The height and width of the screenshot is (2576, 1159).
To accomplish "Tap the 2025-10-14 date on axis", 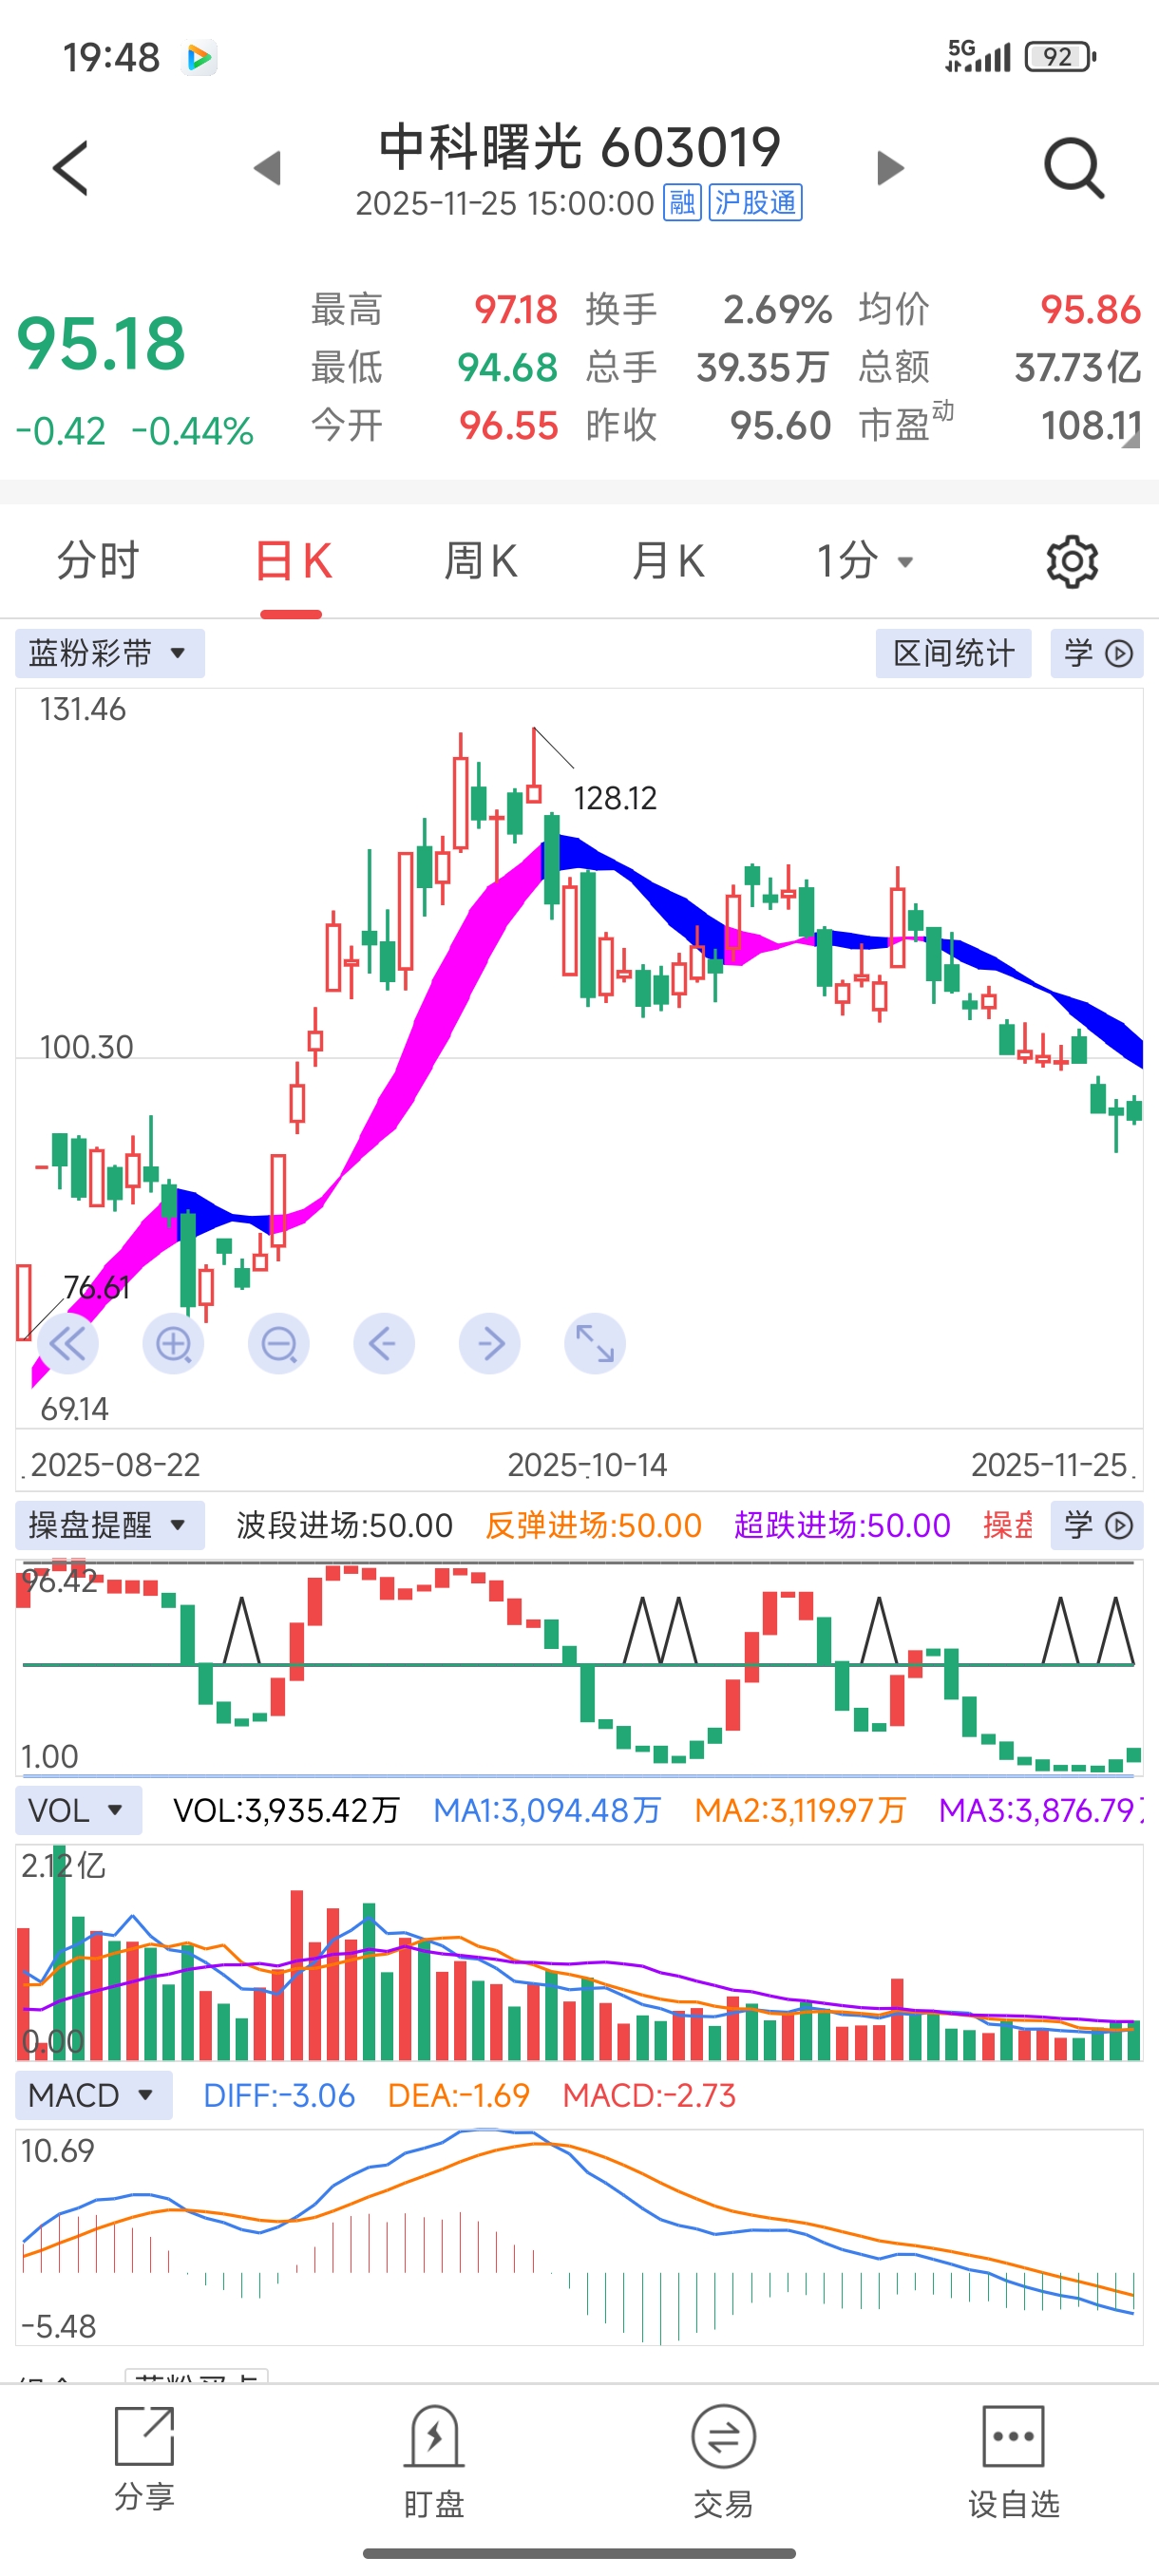I will tap(587, 1465).
